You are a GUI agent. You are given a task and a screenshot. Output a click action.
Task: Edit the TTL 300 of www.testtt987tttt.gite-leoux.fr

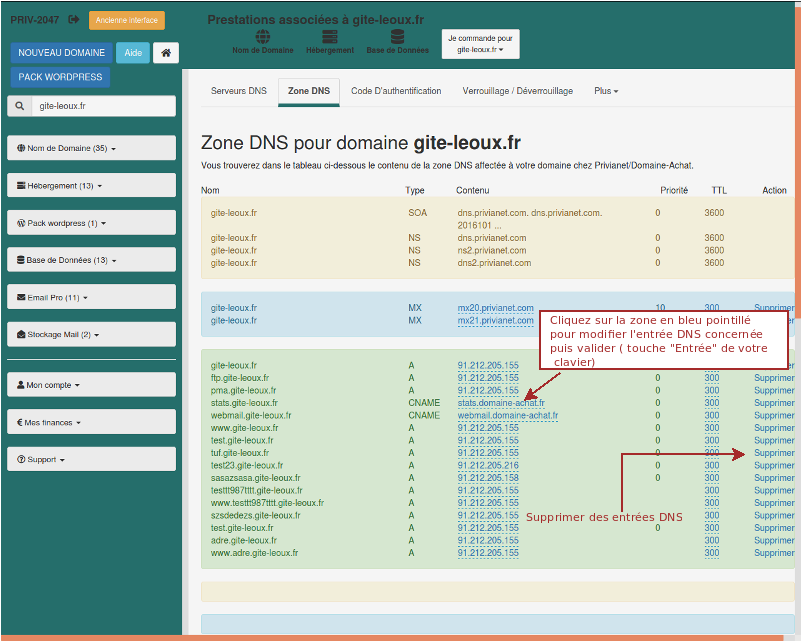point(712,503)
